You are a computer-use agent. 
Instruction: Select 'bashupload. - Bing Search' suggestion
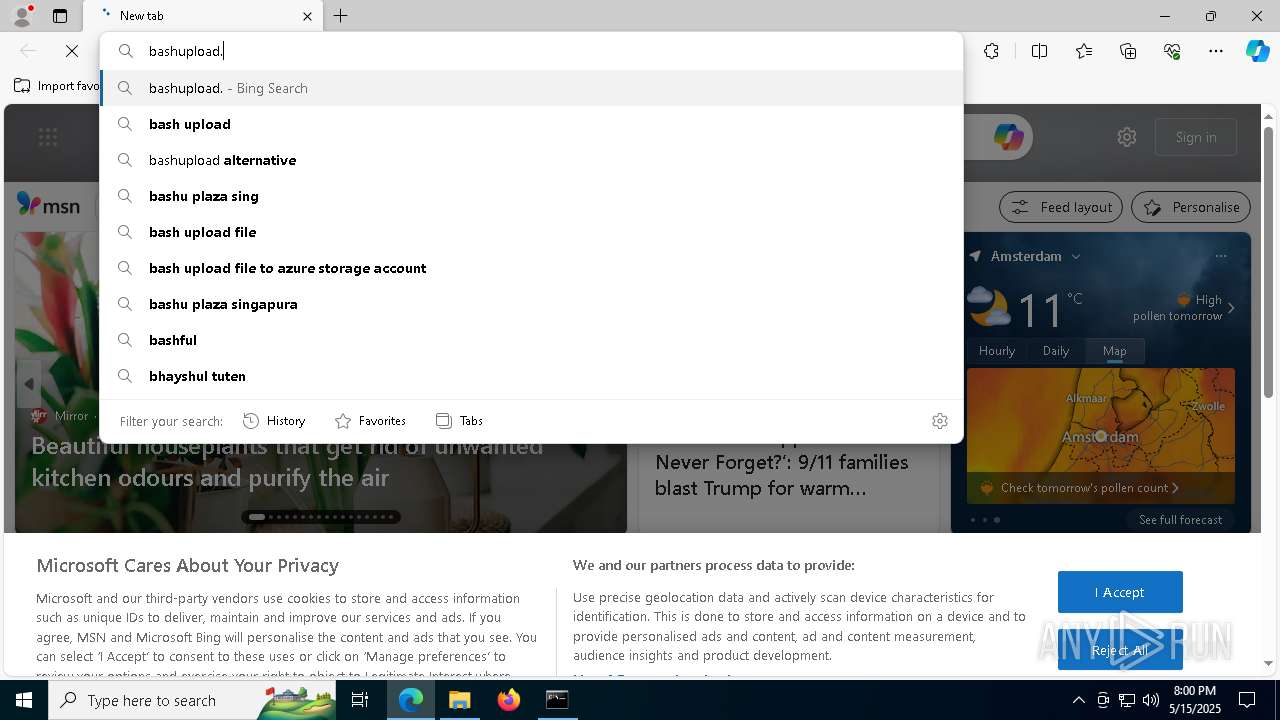pyautogui.click(x=531, y=88)
